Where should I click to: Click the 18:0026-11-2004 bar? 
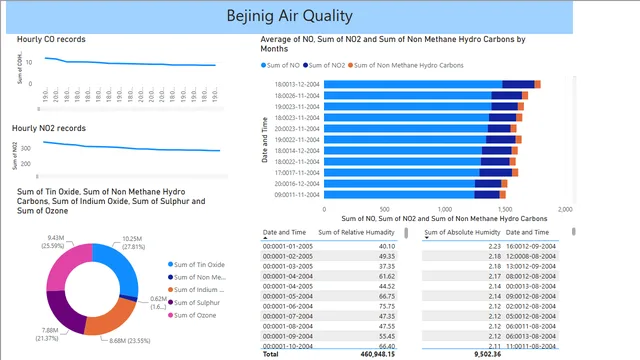coord(426,96)
